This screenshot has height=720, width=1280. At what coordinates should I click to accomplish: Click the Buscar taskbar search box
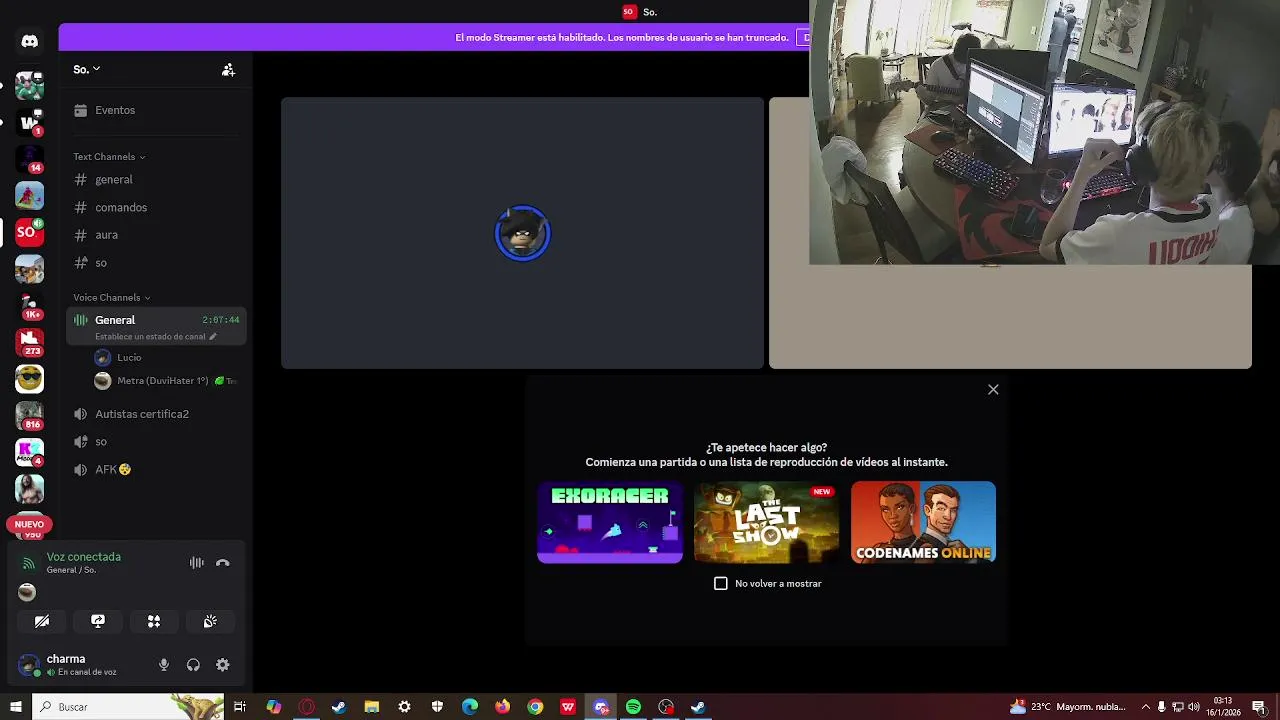(x=128, y=707)
